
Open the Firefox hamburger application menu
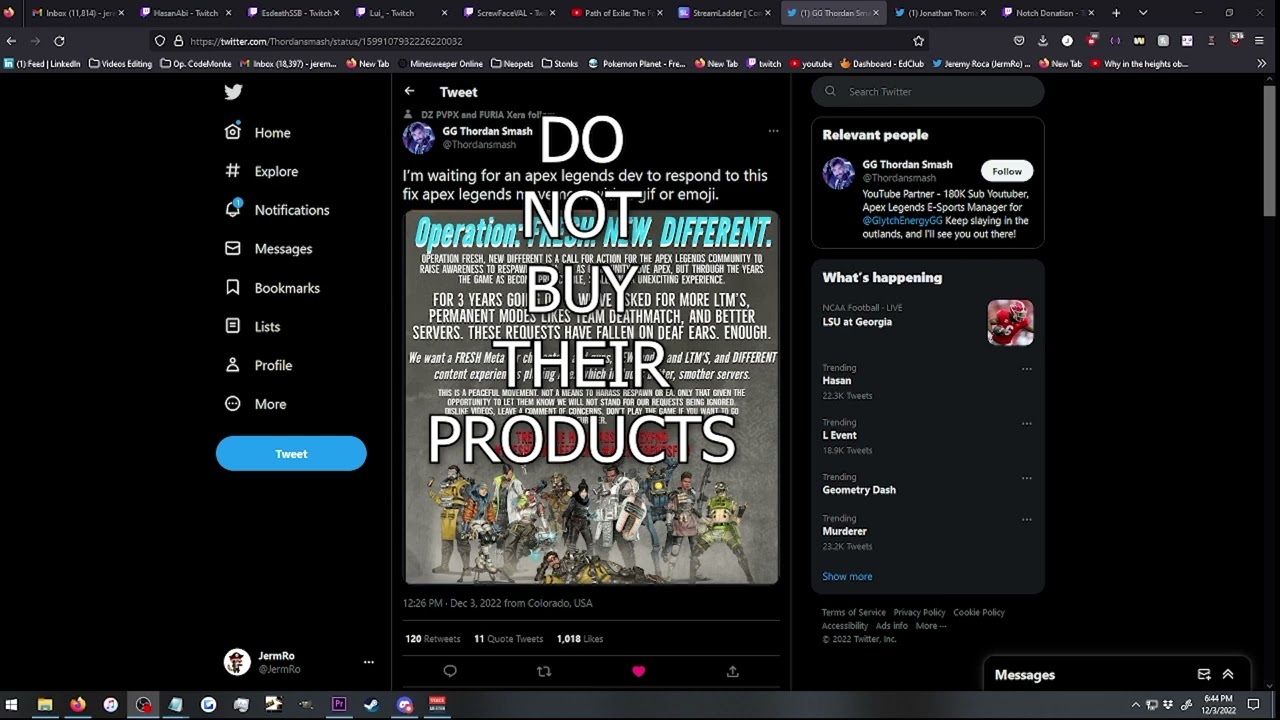click(1259, 41)
